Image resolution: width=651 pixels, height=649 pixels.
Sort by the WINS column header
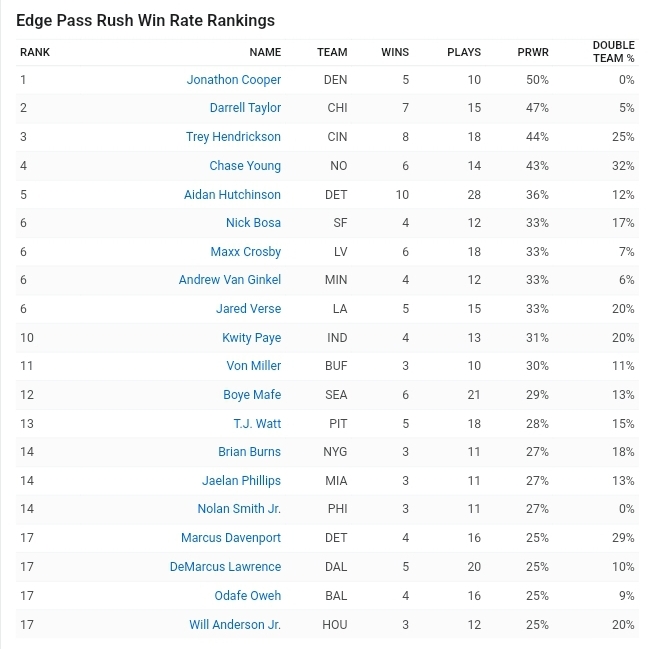tap(395, 52)
